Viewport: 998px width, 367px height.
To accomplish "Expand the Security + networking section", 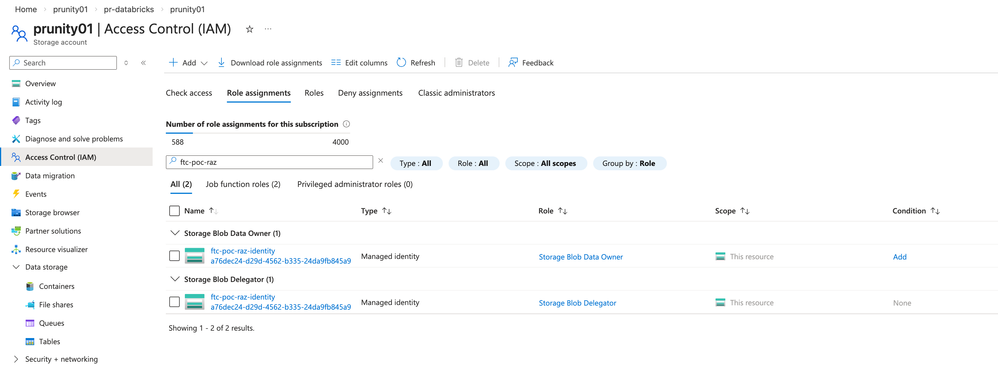I will click(16, 359).
